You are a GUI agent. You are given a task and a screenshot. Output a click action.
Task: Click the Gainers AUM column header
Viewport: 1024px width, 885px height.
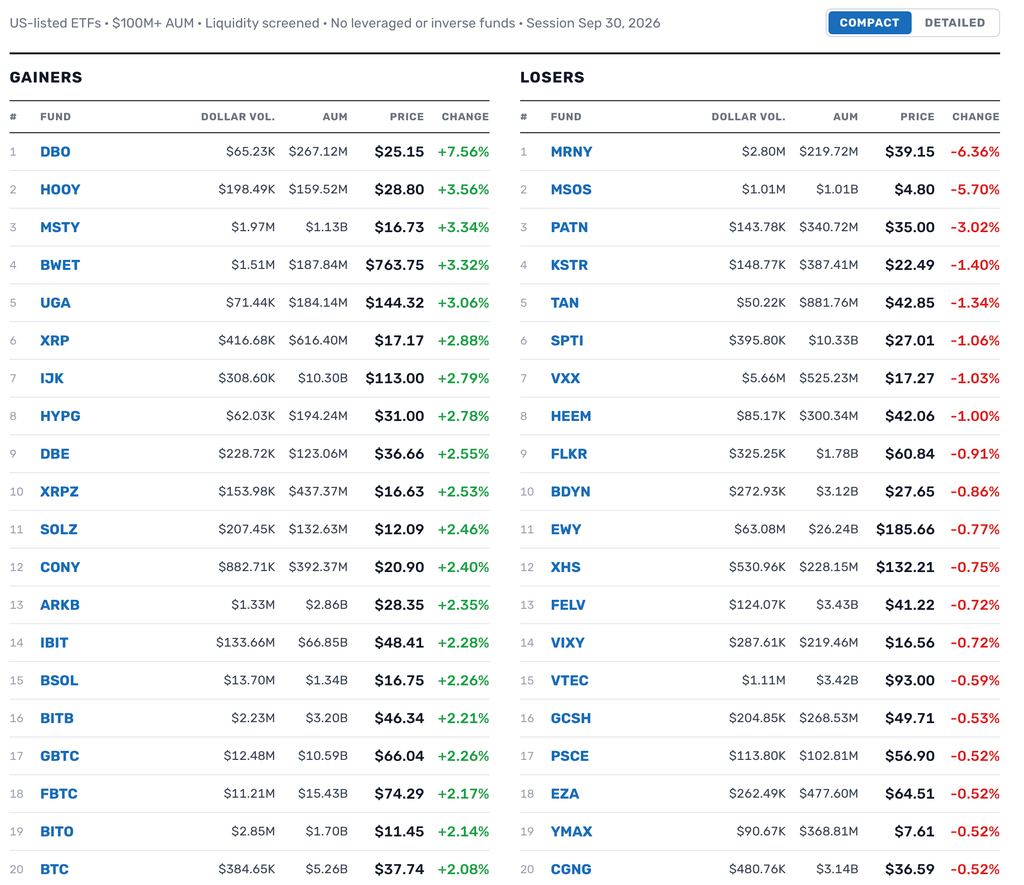(x=335, y=117)
